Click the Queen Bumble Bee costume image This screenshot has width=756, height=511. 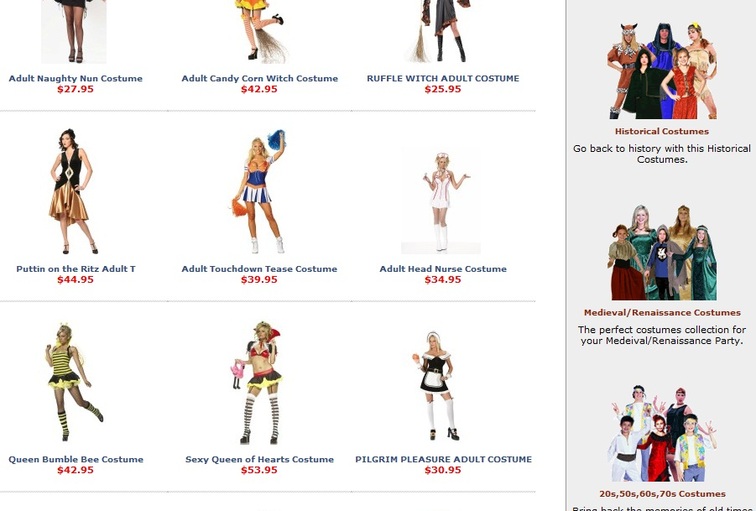point(74,382)
